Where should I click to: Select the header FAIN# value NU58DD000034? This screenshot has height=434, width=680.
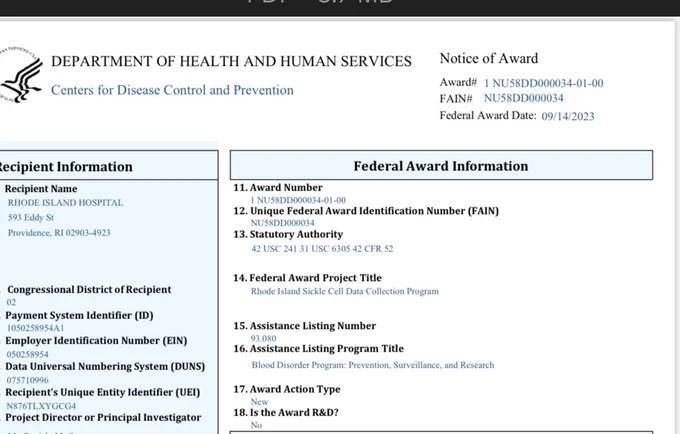523,98
